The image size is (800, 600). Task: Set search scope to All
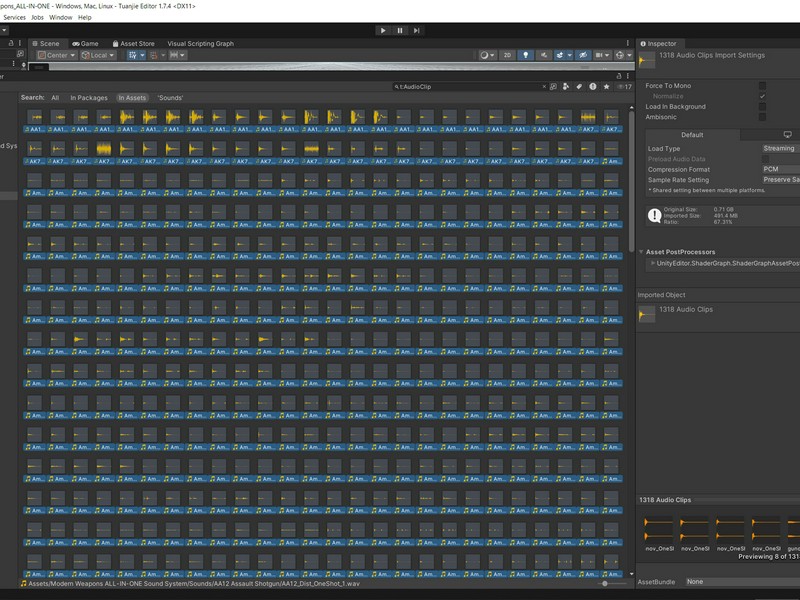pos(55,97)
